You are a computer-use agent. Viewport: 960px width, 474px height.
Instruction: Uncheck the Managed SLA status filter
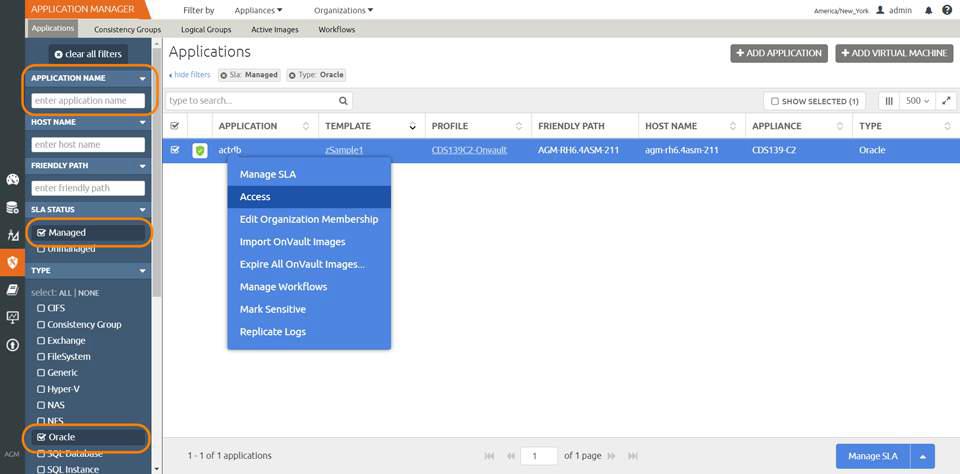click(42, 233)
